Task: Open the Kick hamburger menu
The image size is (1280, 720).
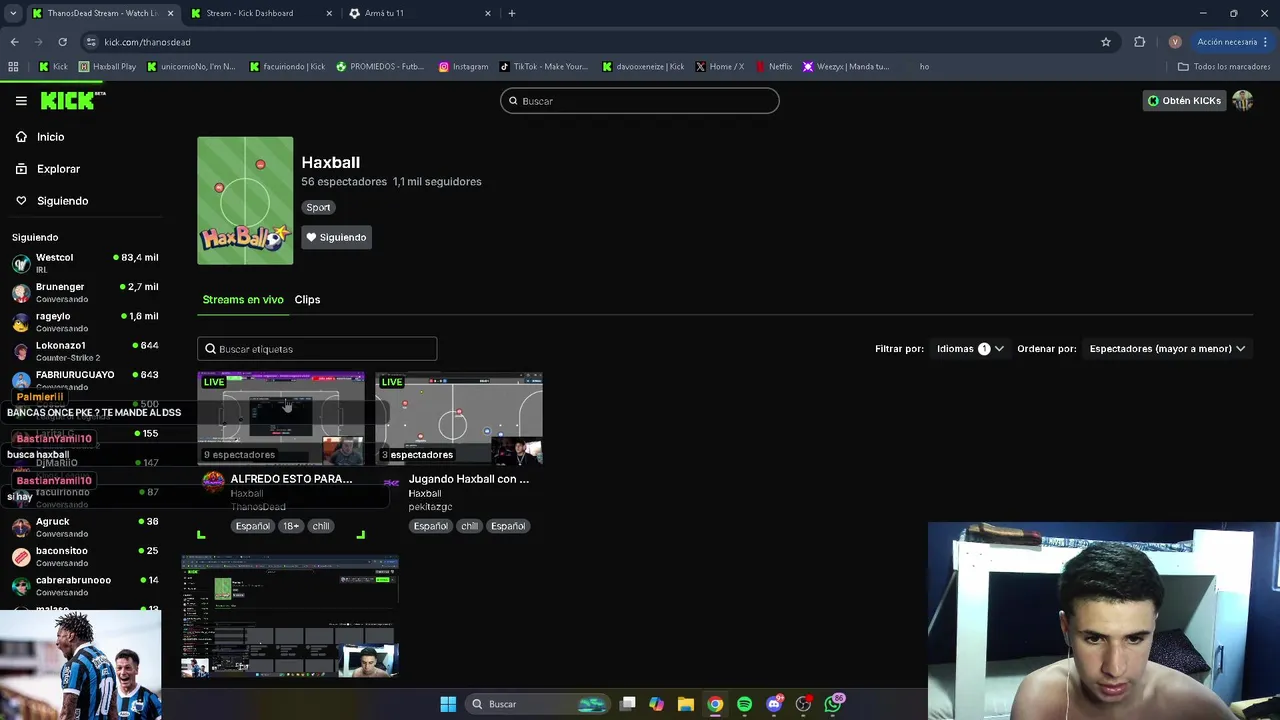Action: pos(21,101)
